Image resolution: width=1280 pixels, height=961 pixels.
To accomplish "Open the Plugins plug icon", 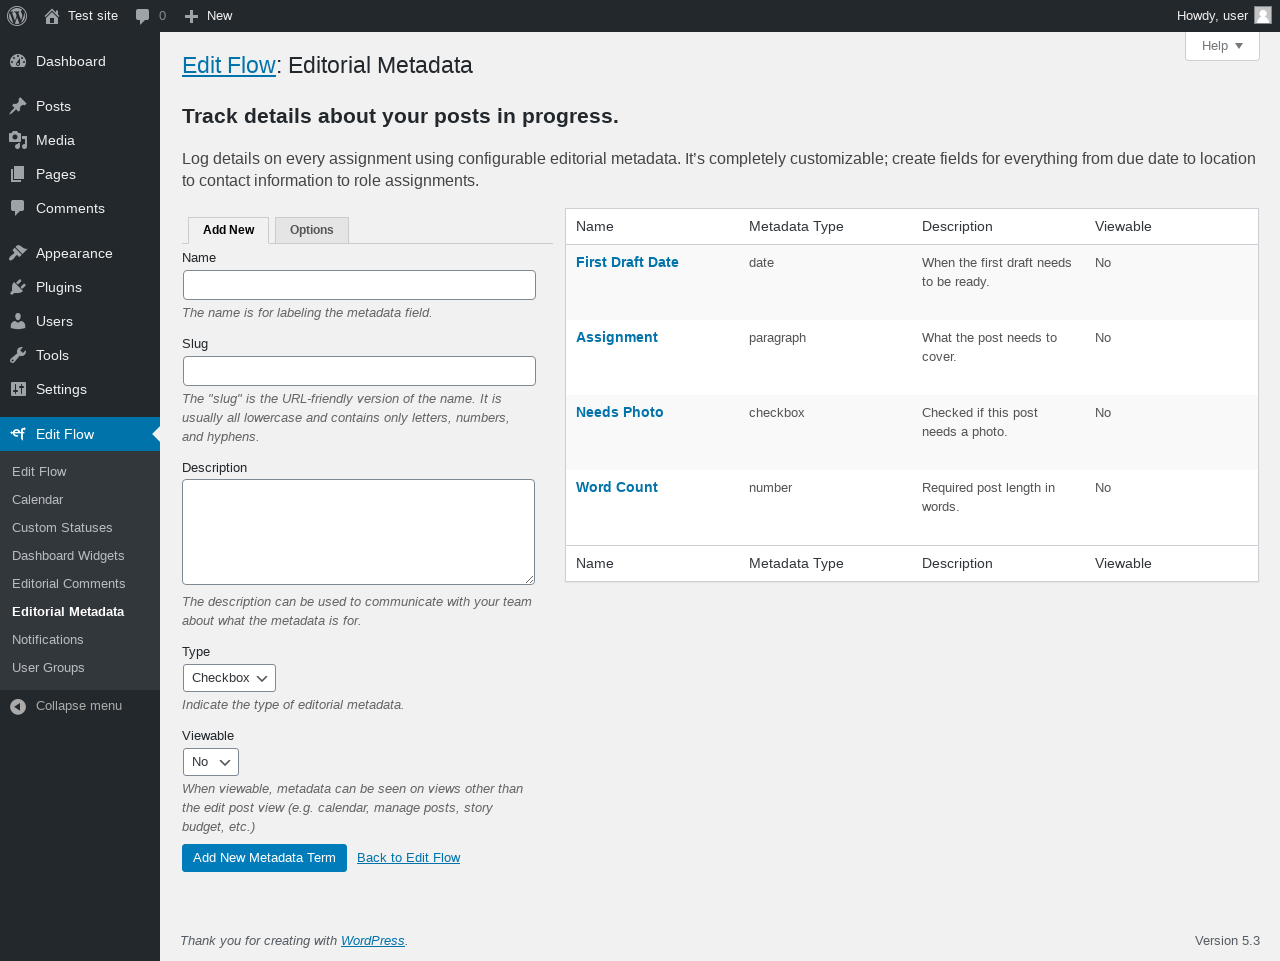I will click(x=18, y=287).
